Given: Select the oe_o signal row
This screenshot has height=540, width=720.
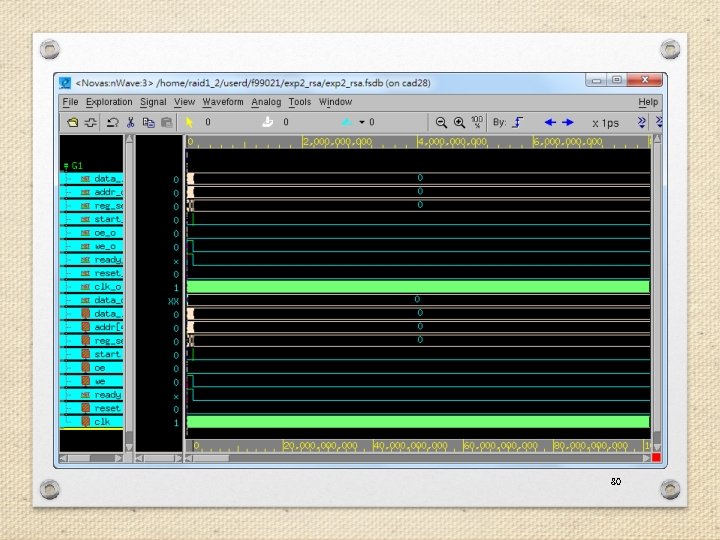Looking at the screenshot, I should [91, 233].
